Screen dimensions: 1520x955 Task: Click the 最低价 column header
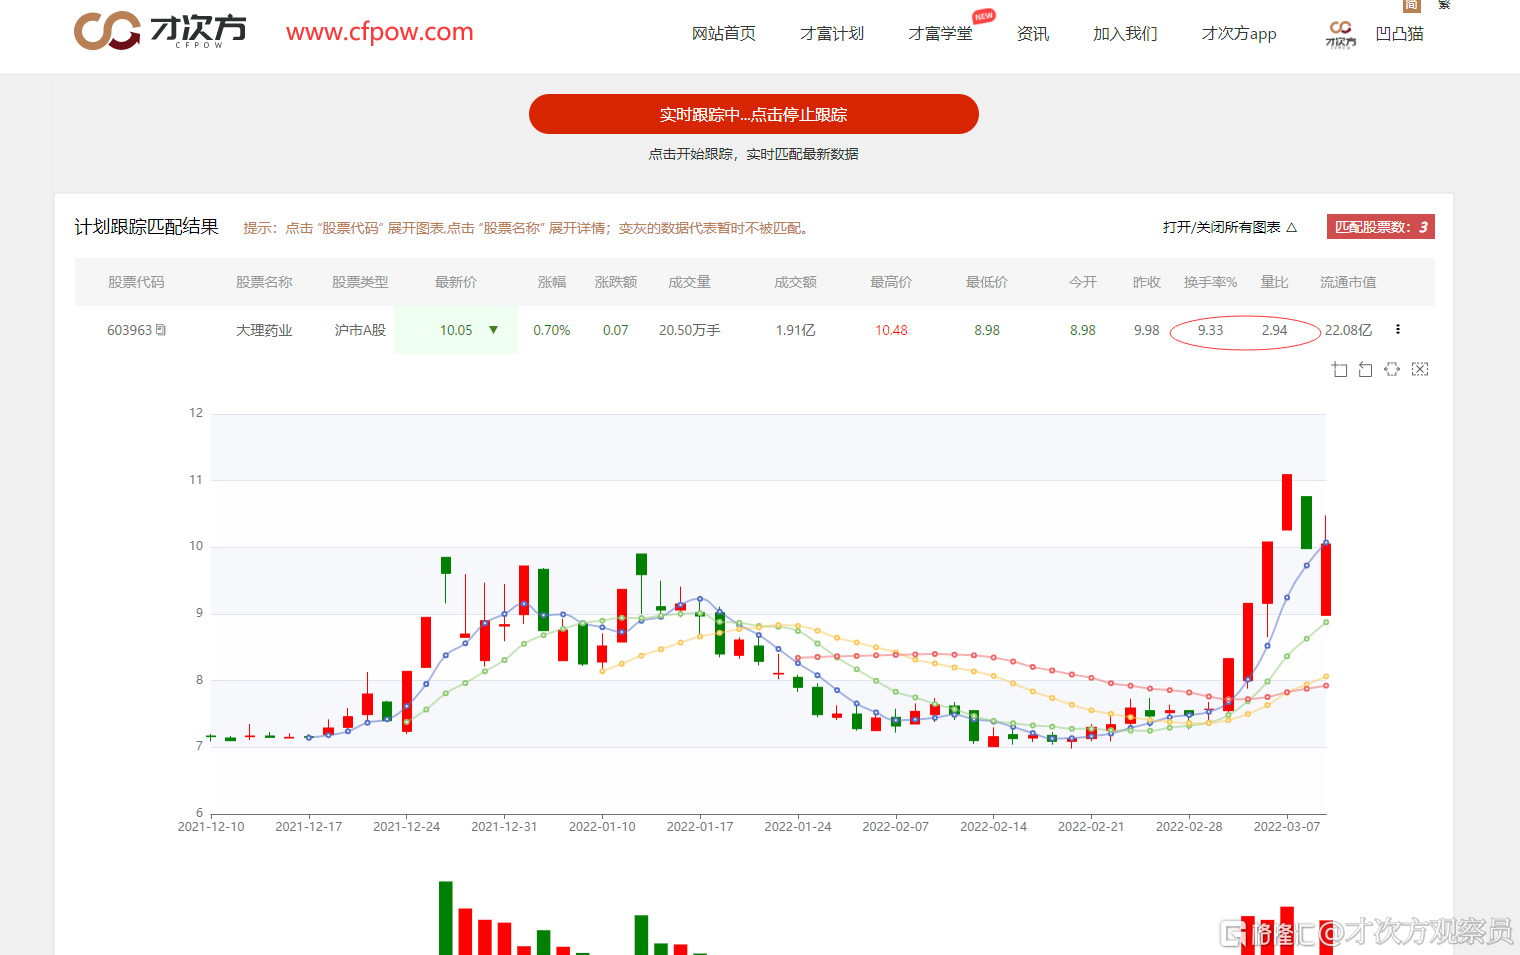987,282
